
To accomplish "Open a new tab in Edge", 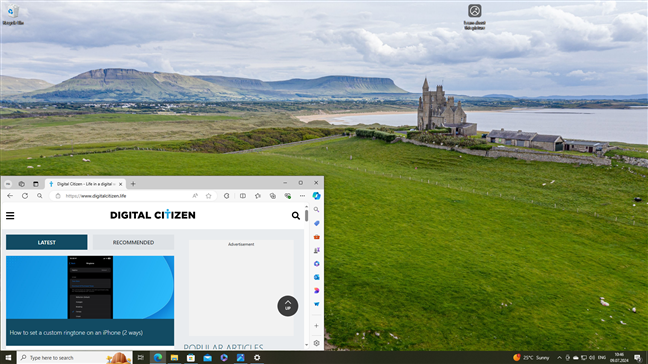I will pyautogui.click(x=133, y=184).
